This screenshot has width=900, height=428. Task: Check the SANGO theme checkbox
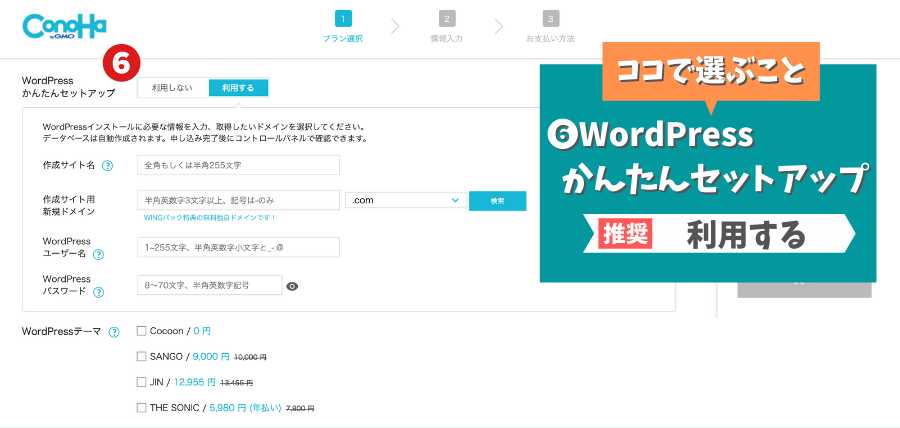141,356
